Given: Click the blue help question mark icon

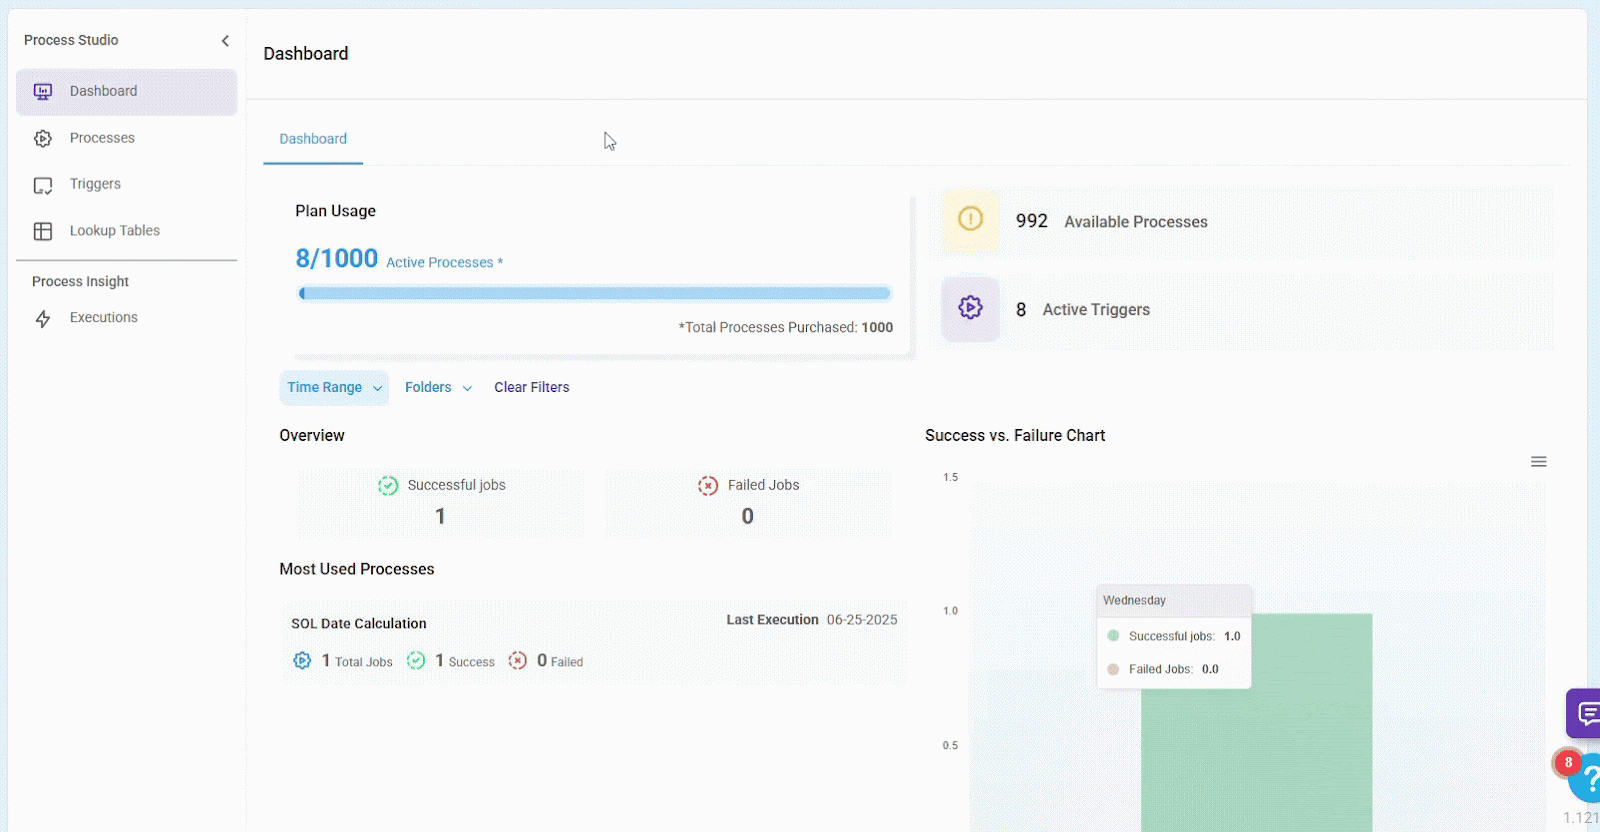Looking at the screenshot, I should click(x=1587, y=780).
